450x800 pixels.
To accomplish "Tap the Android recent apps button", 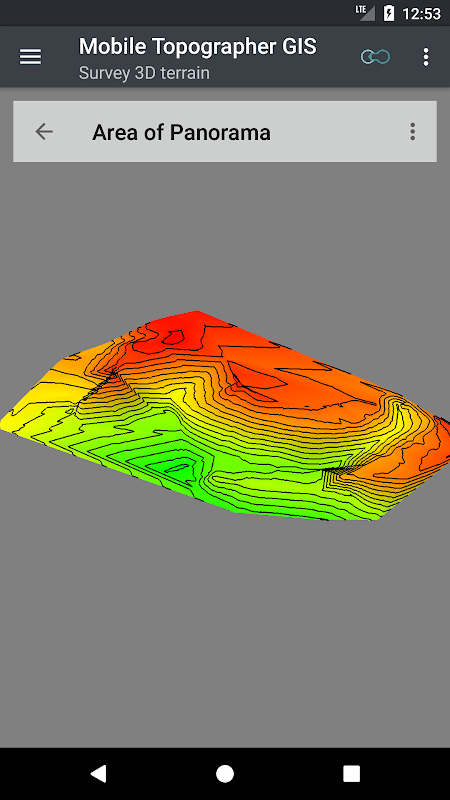I will [351, 773].
